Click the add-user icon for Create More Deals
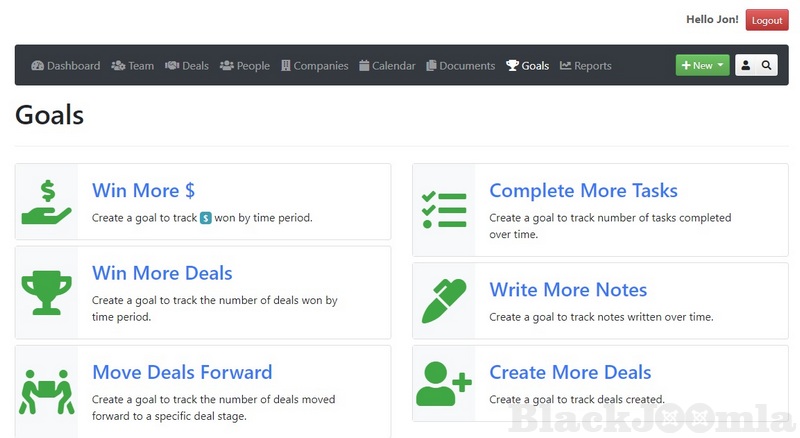The image size is (800, 438). click(x=444, y=384)
